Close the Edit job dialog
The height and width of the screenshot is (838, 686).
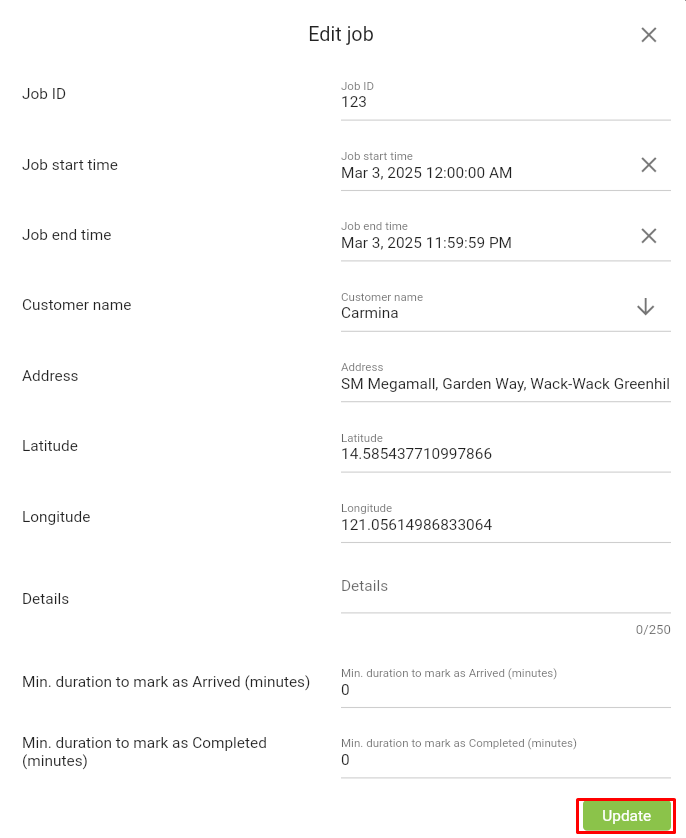[x=649, y=35]
